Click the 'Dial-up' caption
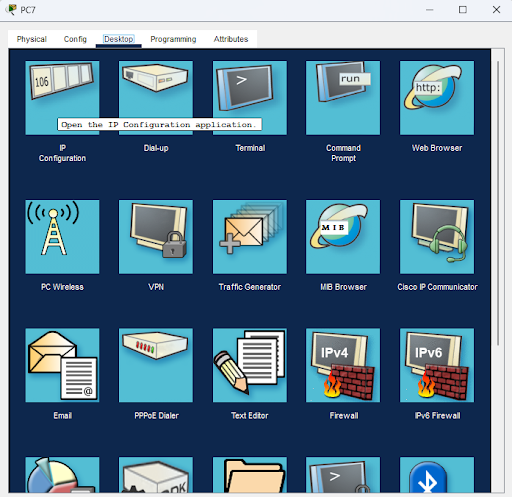This screenshot has height=497, width=512. pyautogui.click(x=156, y=148)
